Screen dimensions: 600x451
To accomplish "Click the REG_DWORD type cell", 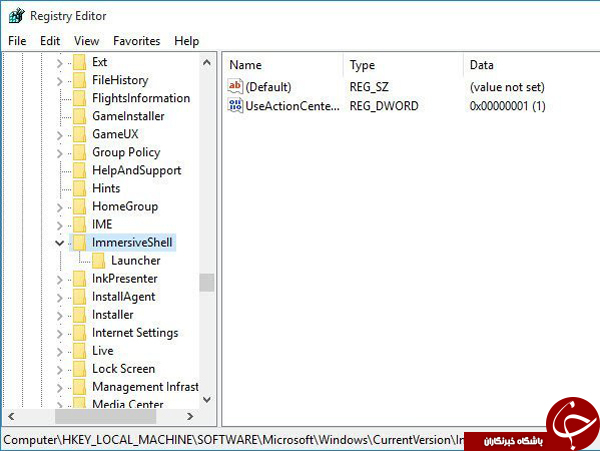I will coord(384,106).
